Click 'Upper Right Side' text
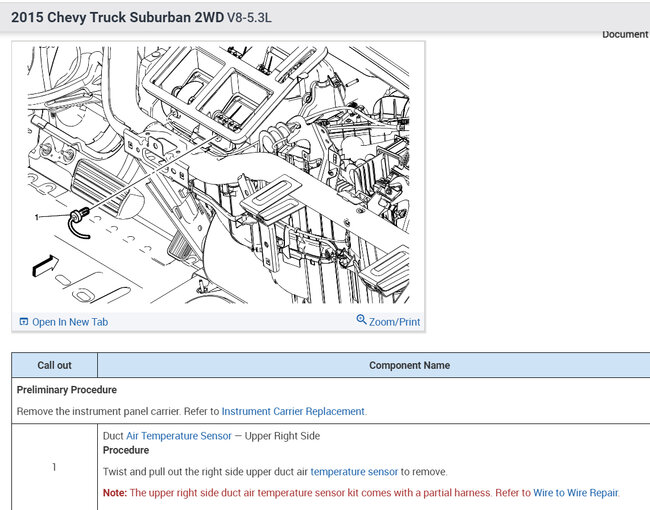650x510 pixels. click(282, 436)
